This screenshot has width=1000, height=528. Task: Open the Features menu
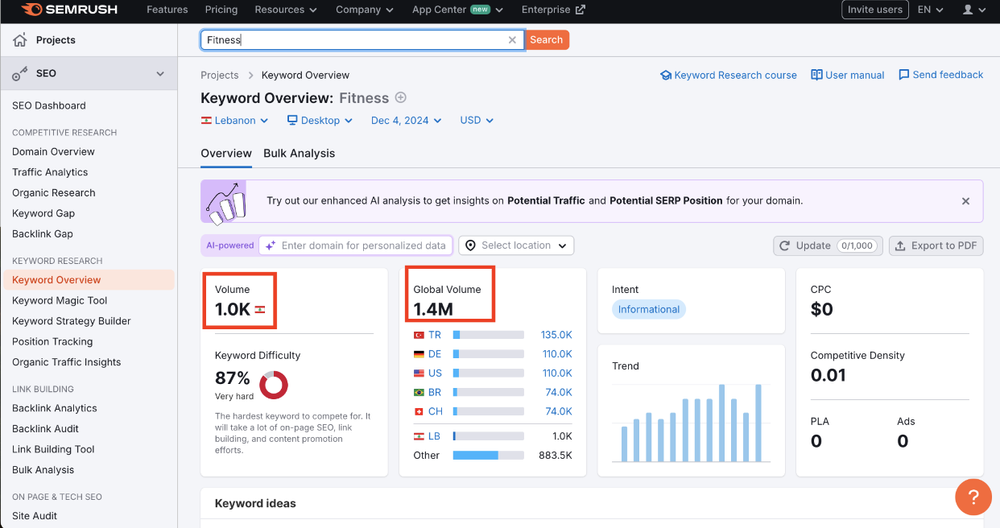(167, 10)
